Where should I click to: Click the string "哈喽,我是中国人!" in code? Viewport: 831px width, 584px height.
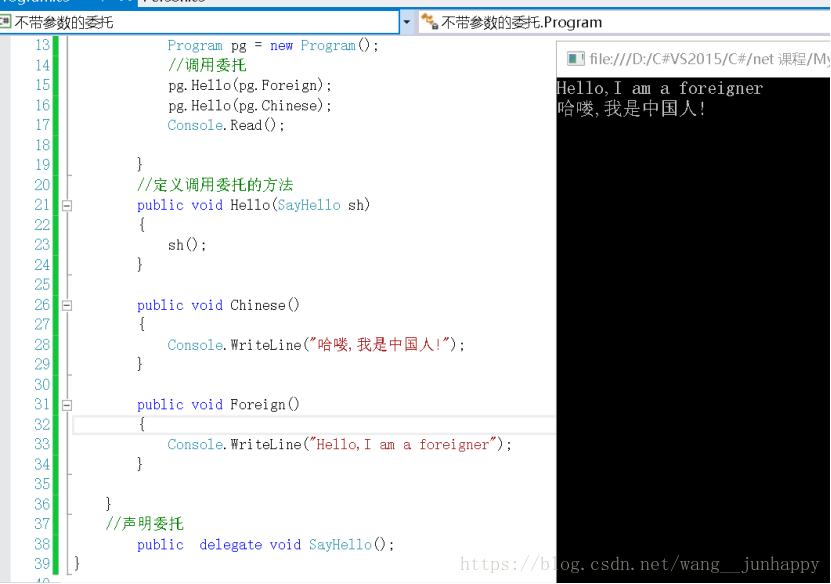[x=381, y=344]
